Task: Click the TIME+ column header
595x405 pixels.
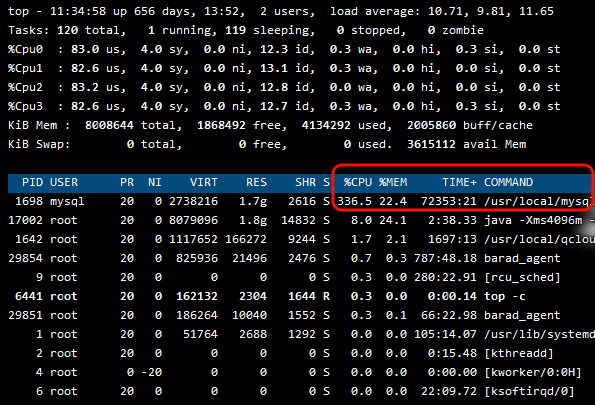Action: coord(459,183)
